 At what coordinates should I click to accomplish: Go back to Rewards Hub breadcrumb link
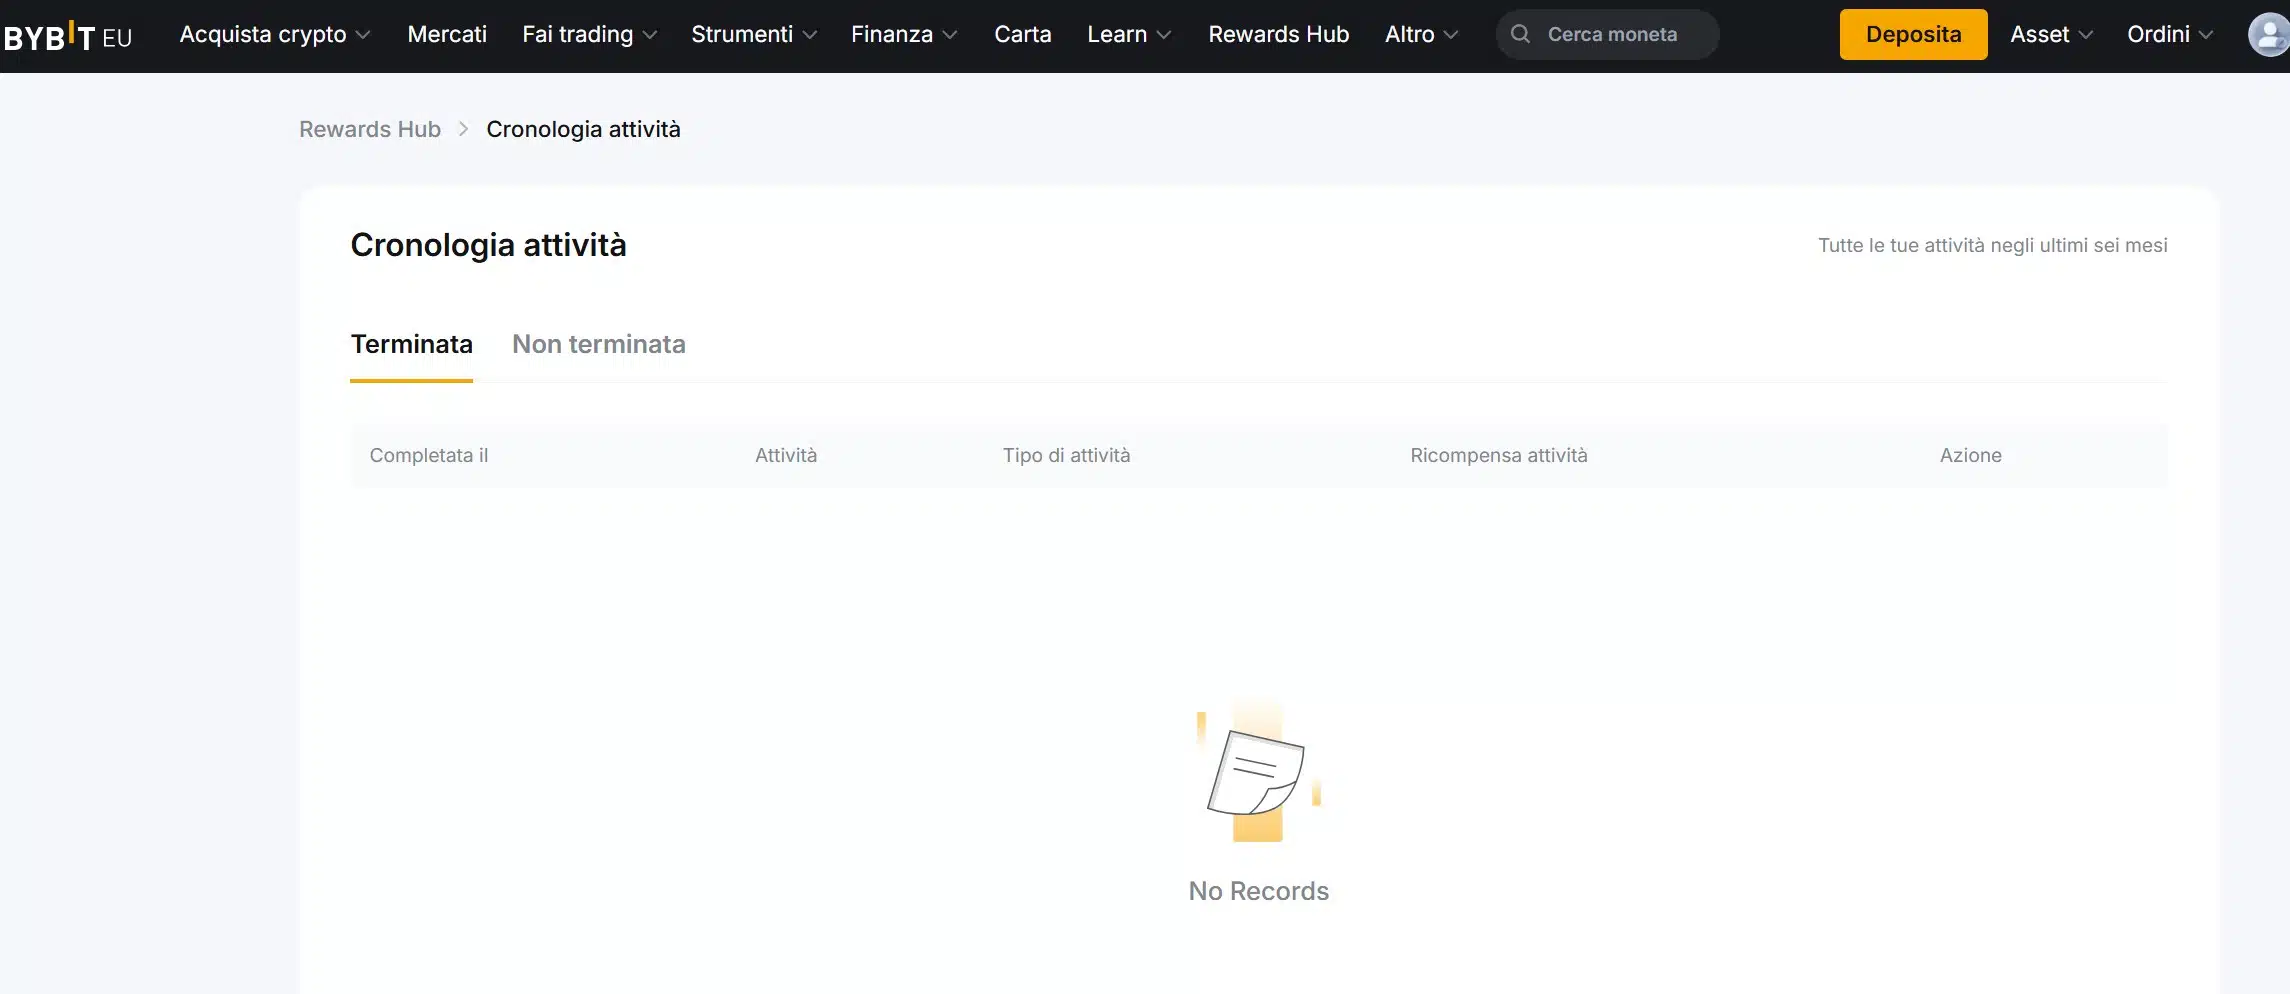click(369, 129)
